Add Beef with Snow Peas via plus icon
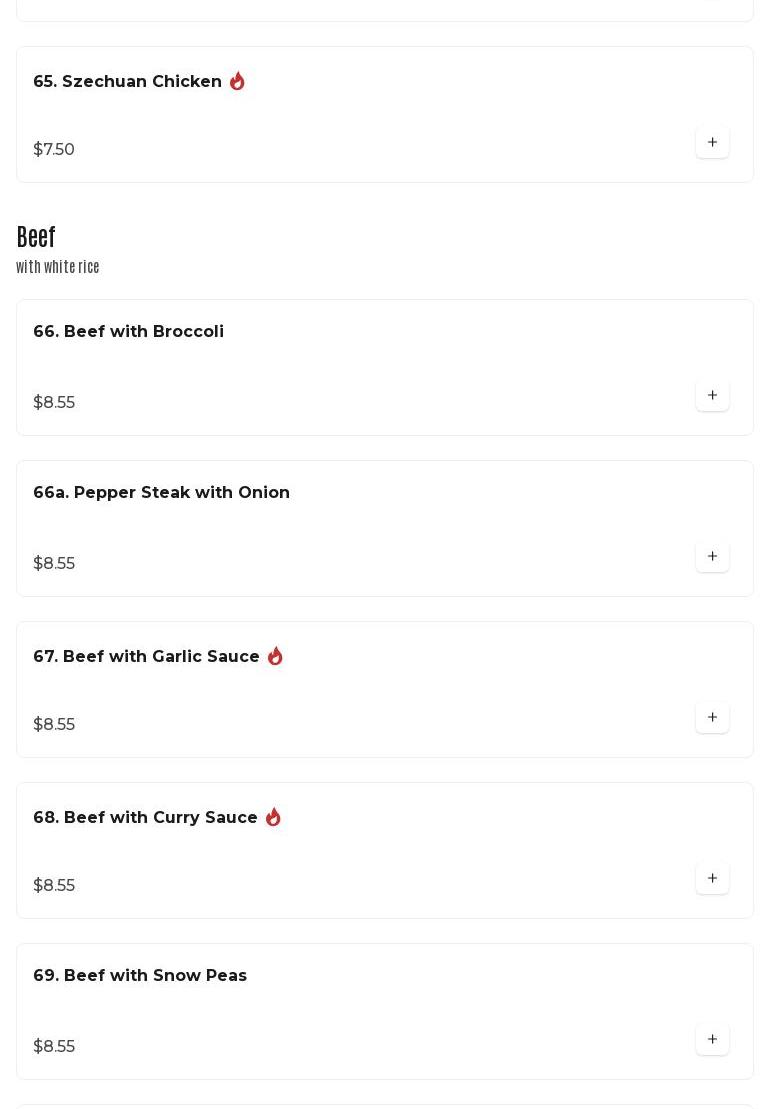This screenshot has width=770, height=1109. (x=712, y=1039)
